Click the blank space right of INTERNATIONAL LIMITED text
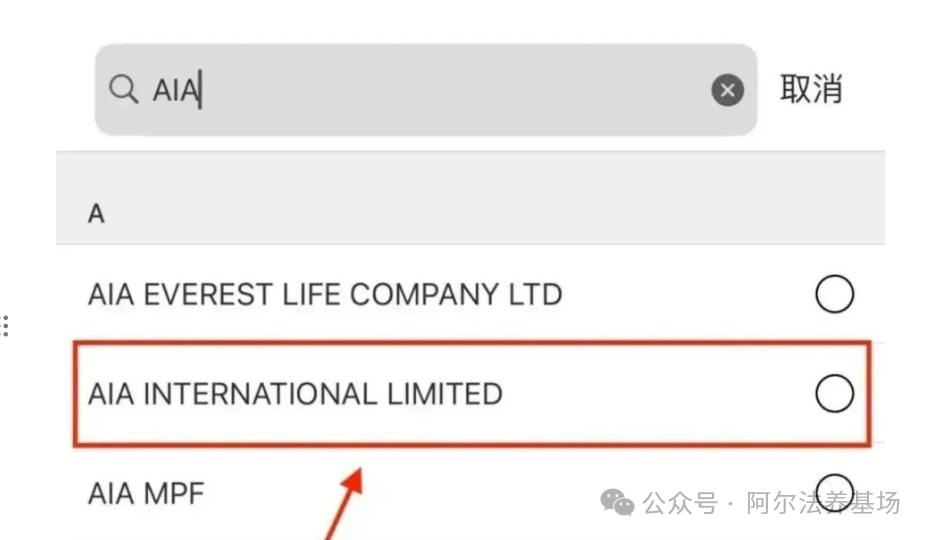Screen dimensions: 930x540 tap(650, 394)
